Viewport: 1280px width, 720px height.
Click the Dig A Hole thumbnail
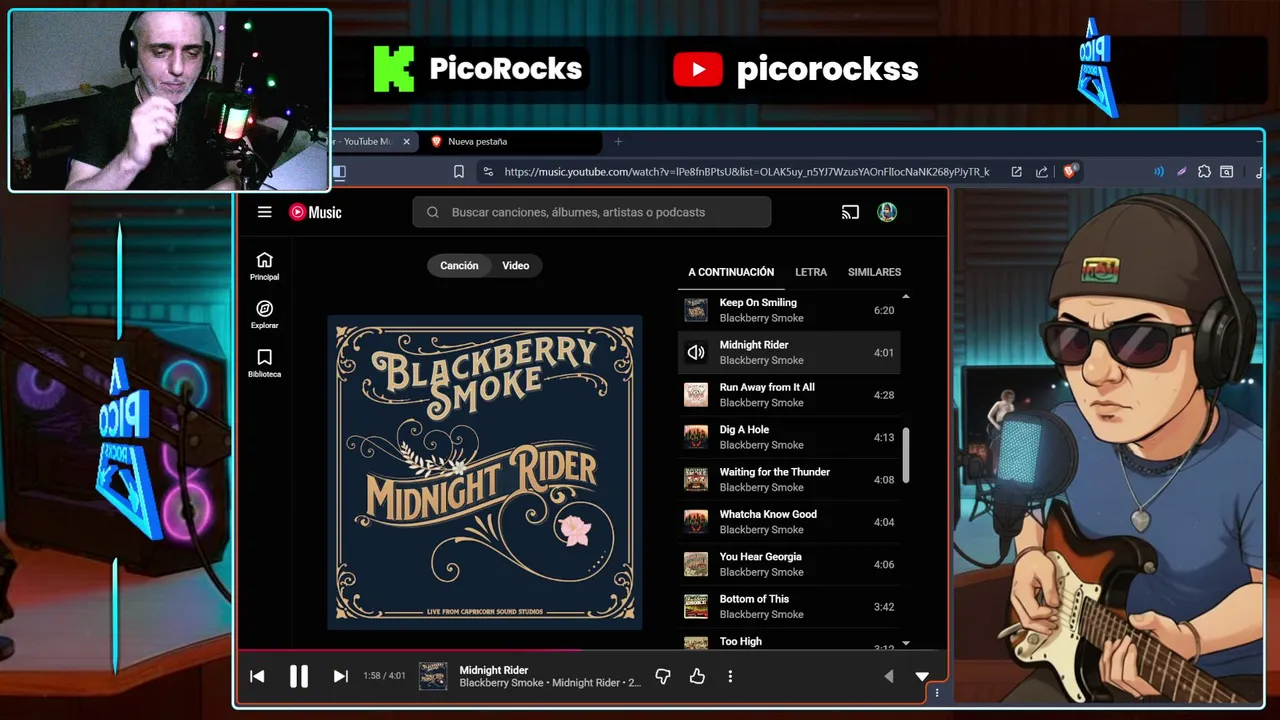coord(696,437)
